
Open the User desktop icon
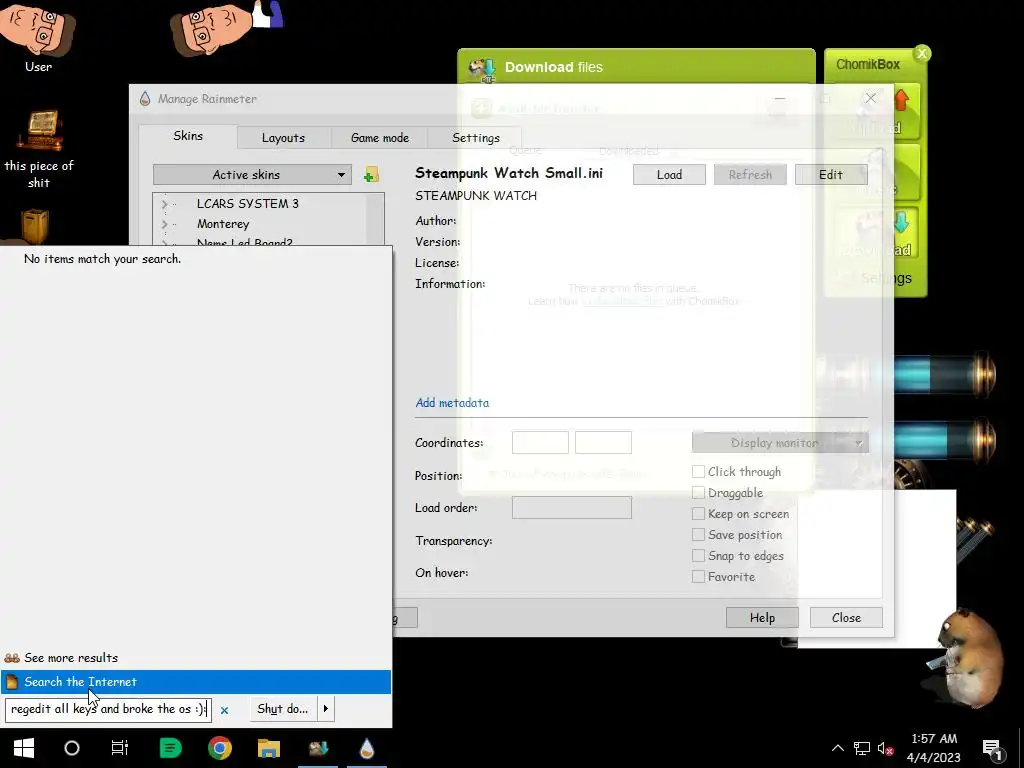point(38,36)
